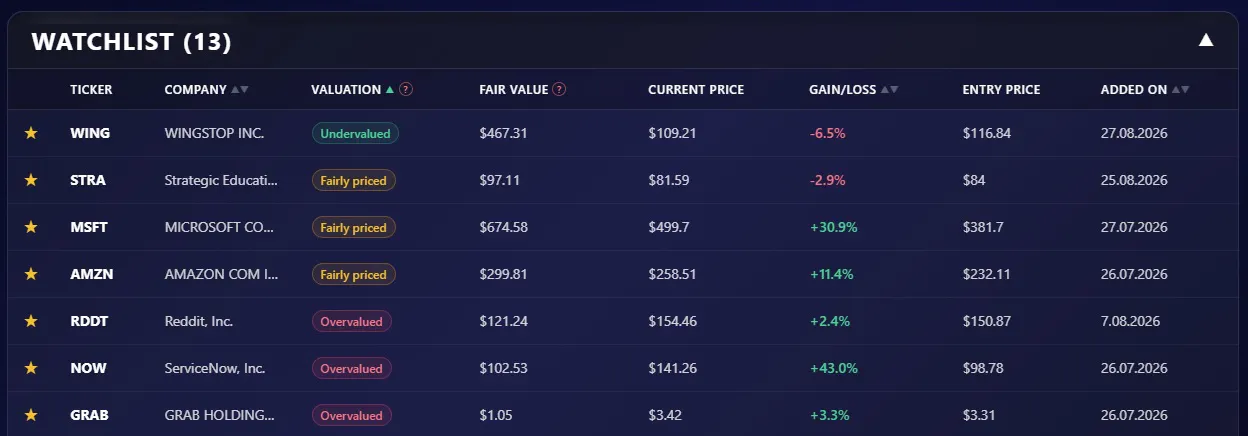Sort the table by Gain/Loss
The image size is (1248, 436).
[854, 89]
